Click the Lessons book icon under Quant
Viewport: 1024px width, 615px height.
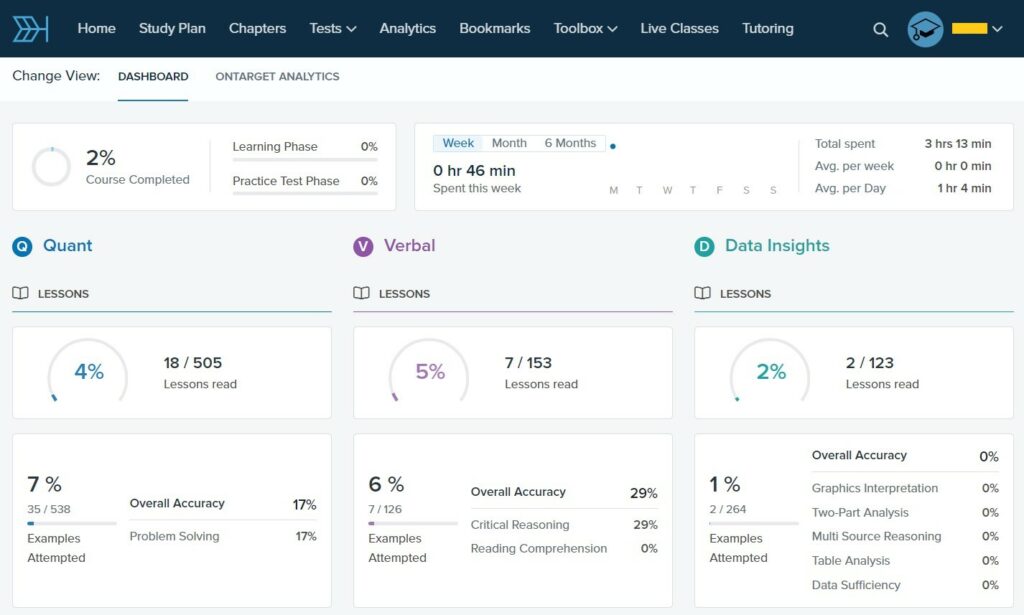click(x=21, y=292)
